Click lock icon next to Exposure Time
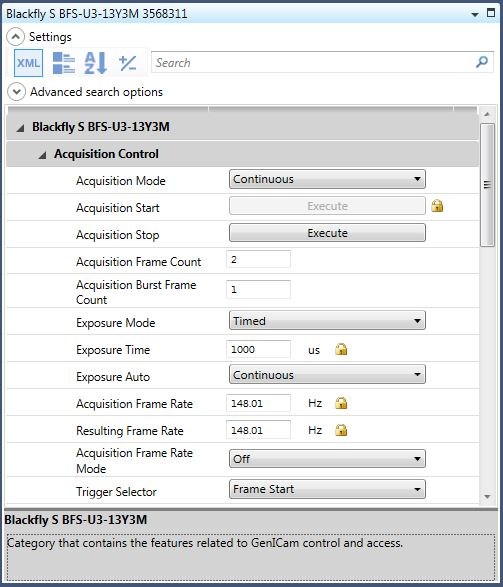Screen dimensions: 503x587 [341, 349]
